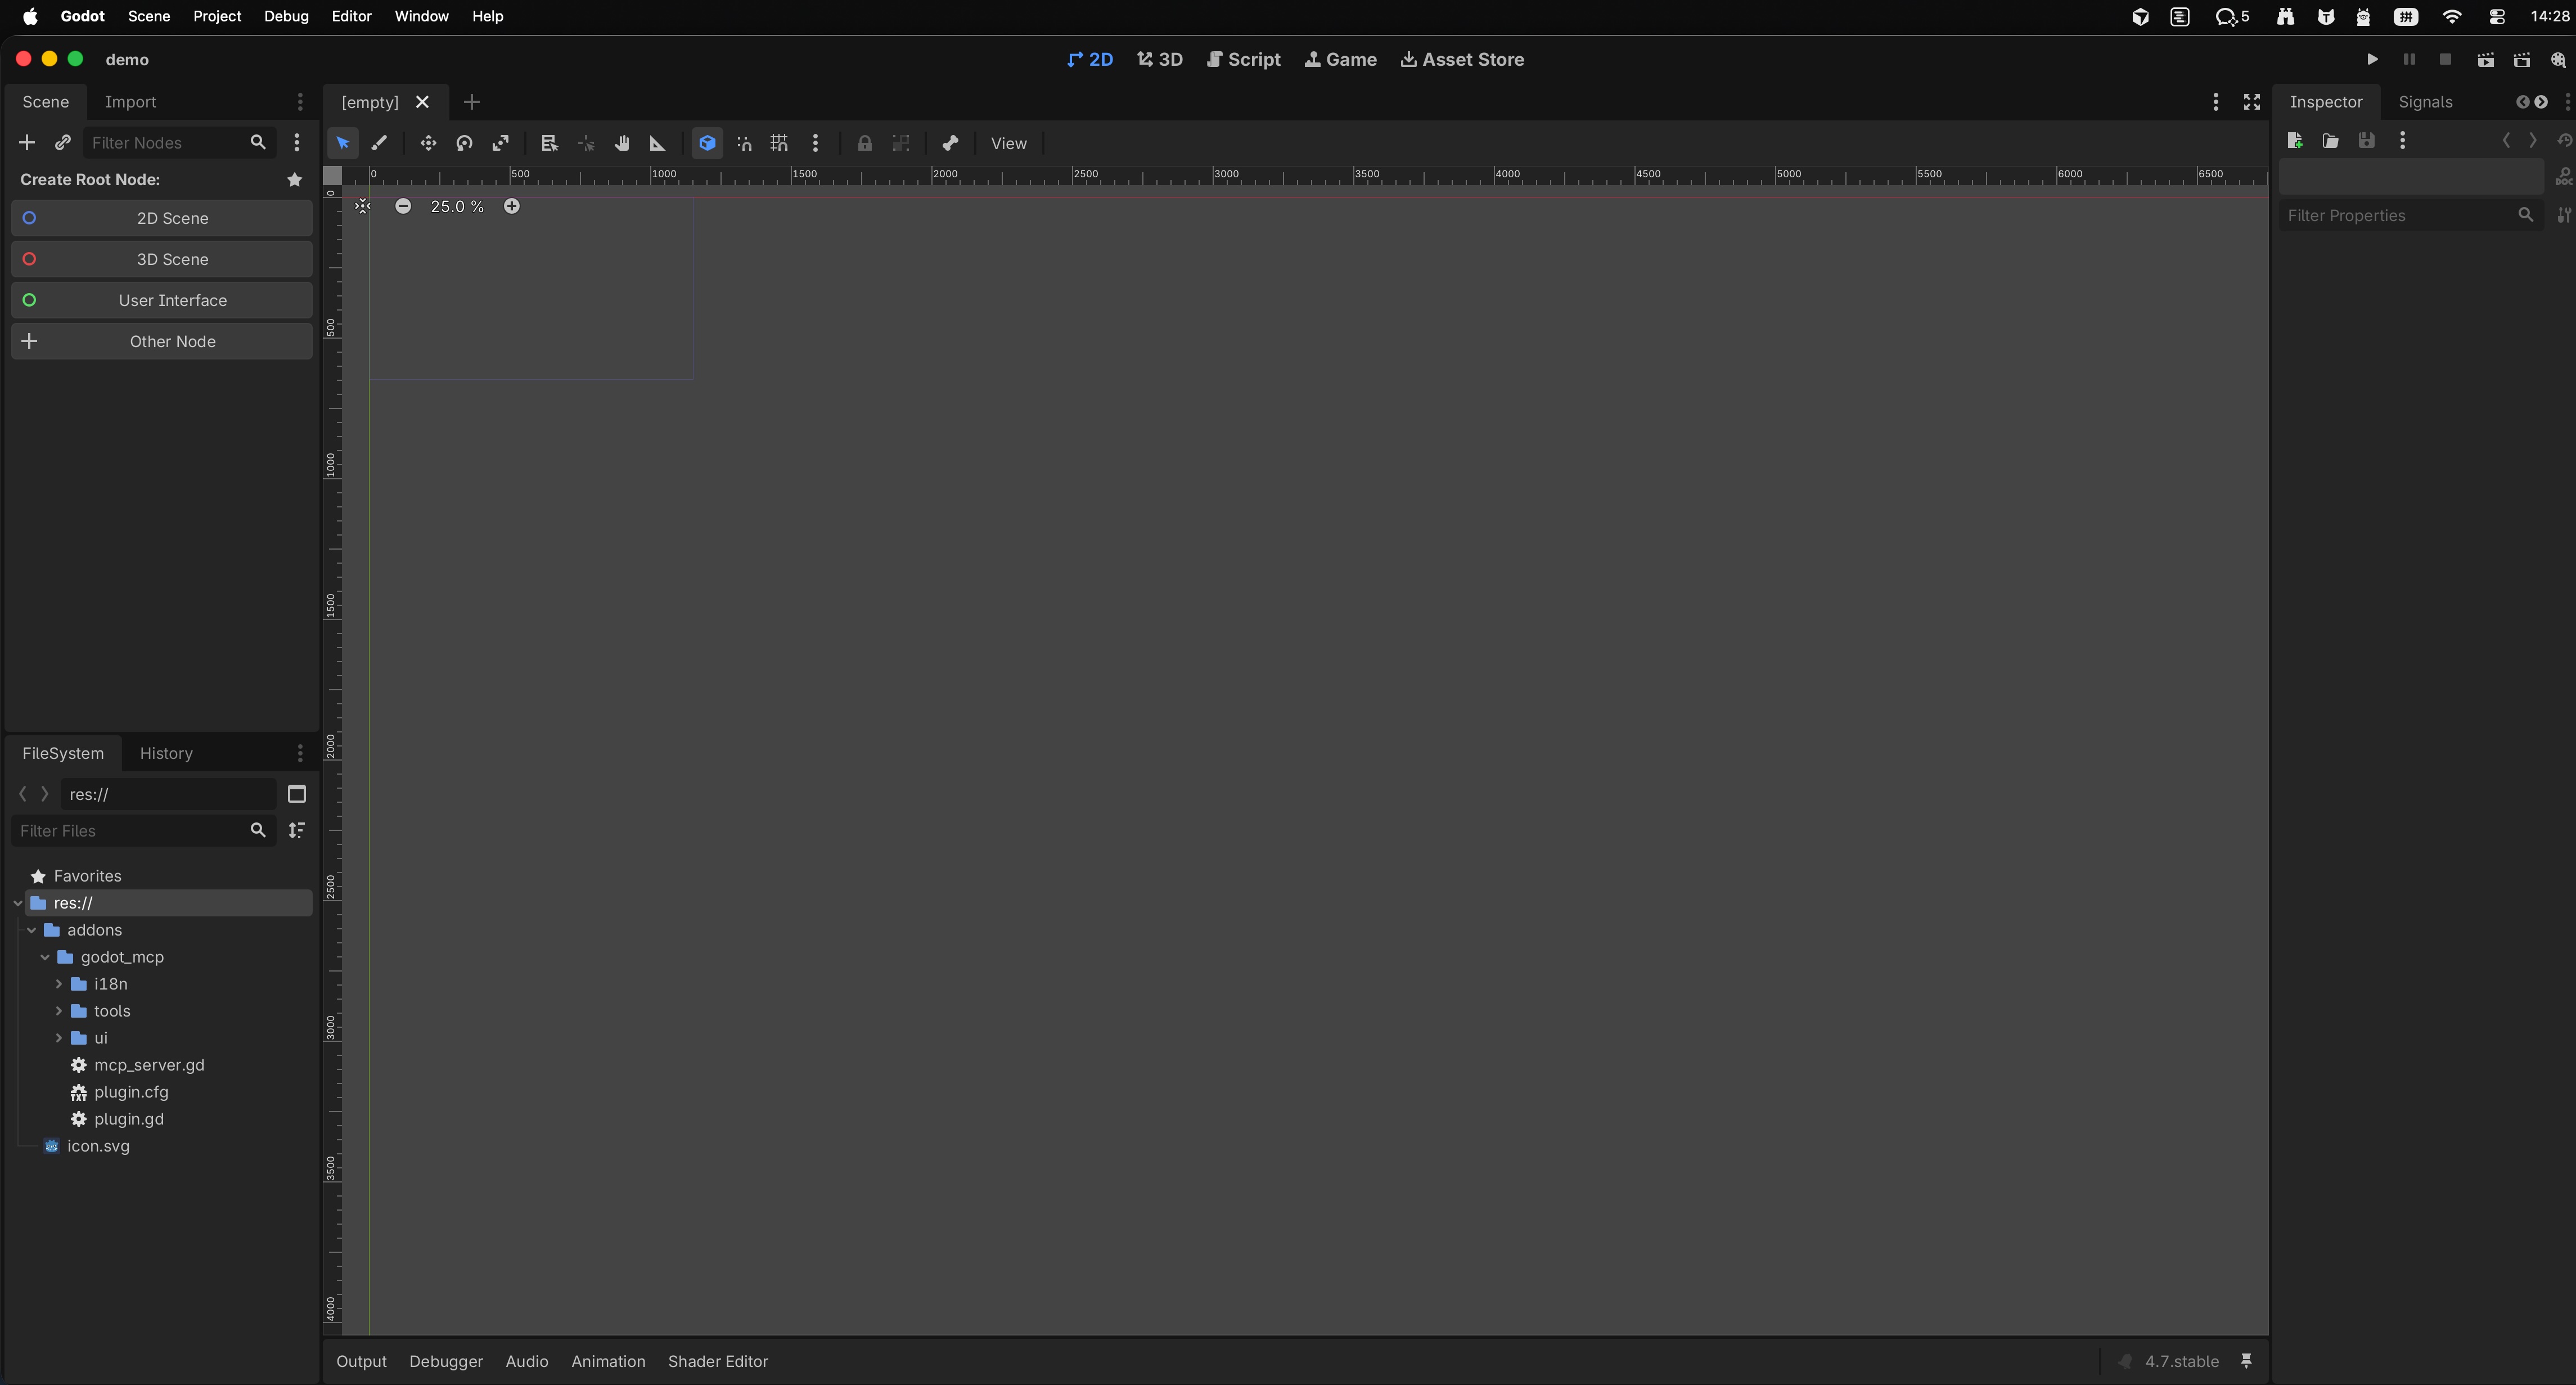The height and width of the screenshot is (1385, 2576).
Task: Select the Scale Mode tool
Action: (500, 143)
